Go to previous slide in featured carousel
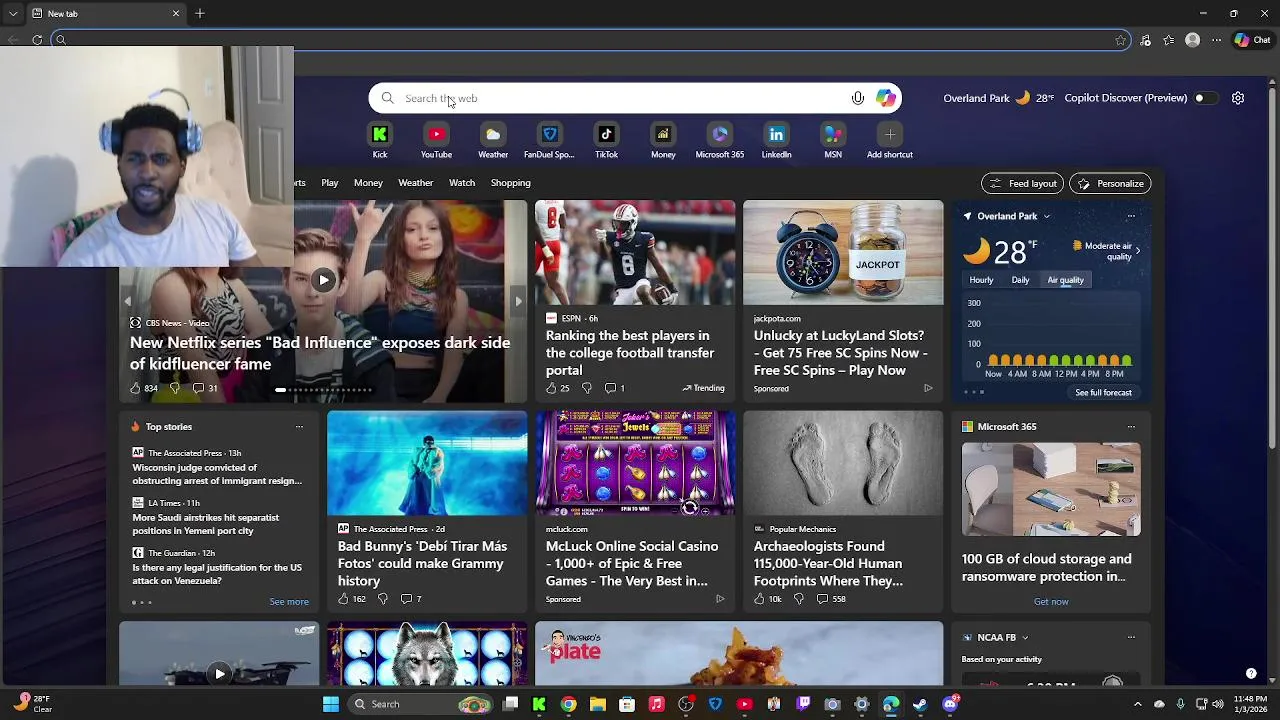Image resolution: width=1280 pixels, height=720 pixels. [x=127, y=301]
